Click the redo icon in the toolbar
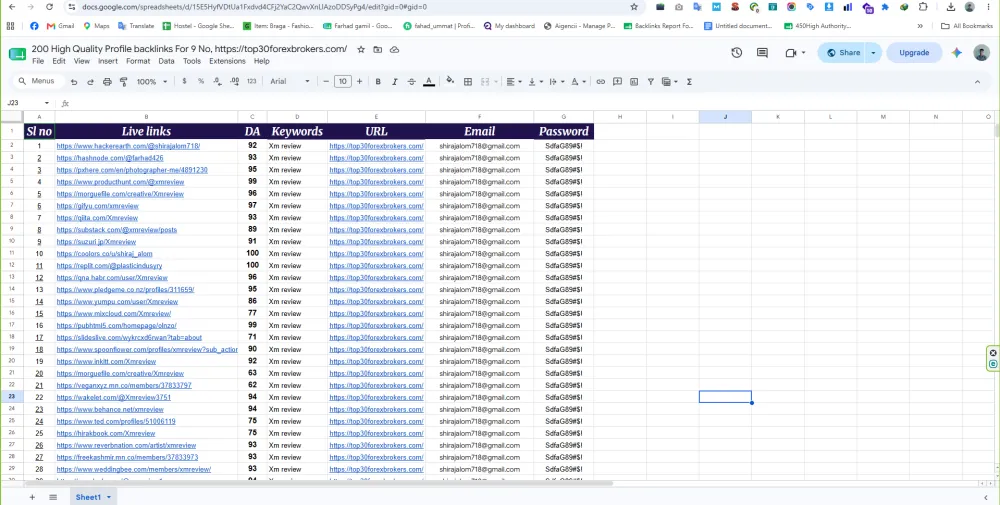Image resolution: width=1000 pixels, height=505 pixels. coord(90,82)
